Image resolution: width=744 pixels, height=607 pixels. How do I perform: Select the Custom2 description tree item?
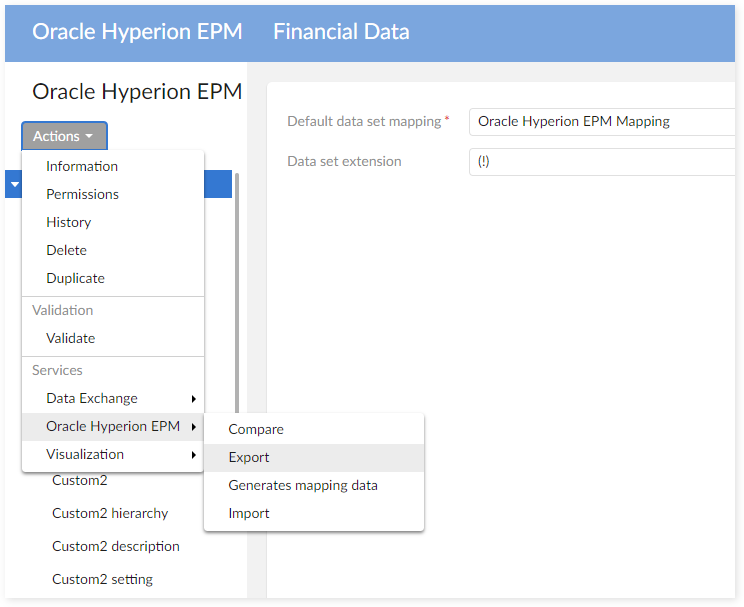(116, 546)
